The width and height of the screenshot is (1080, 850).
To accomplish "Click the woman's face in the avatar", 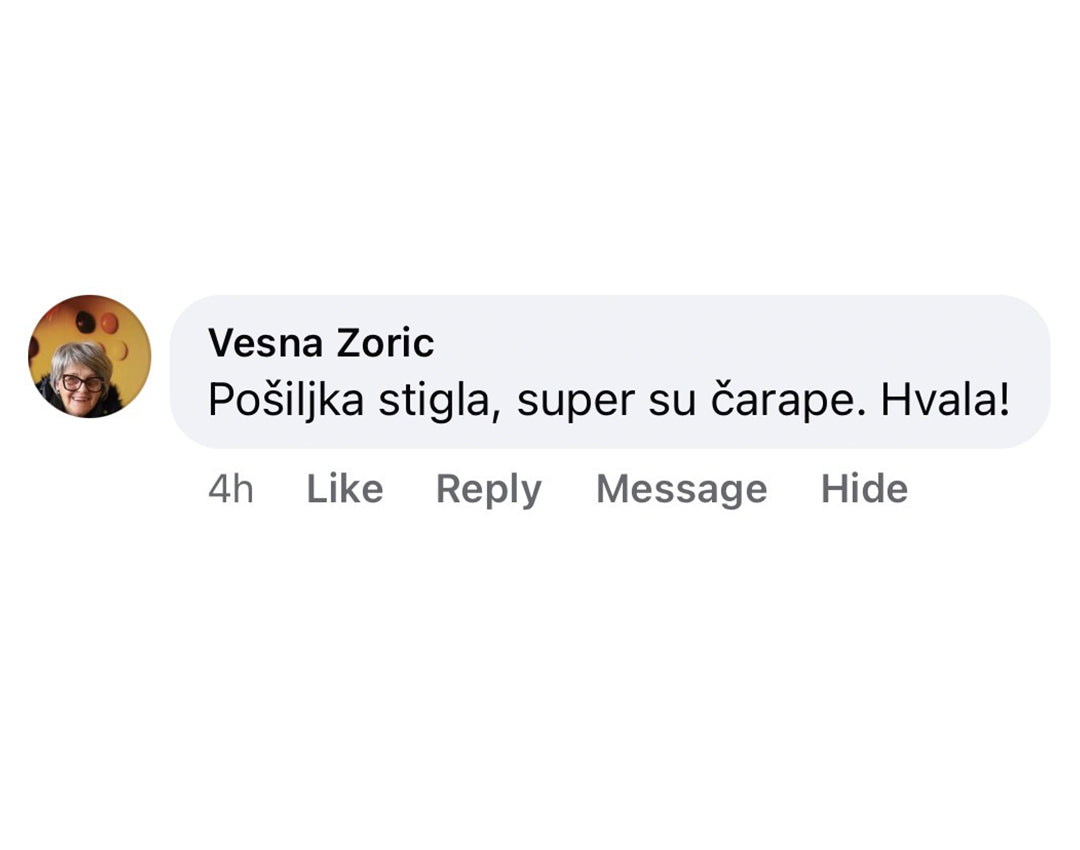I will coord(82,377).
